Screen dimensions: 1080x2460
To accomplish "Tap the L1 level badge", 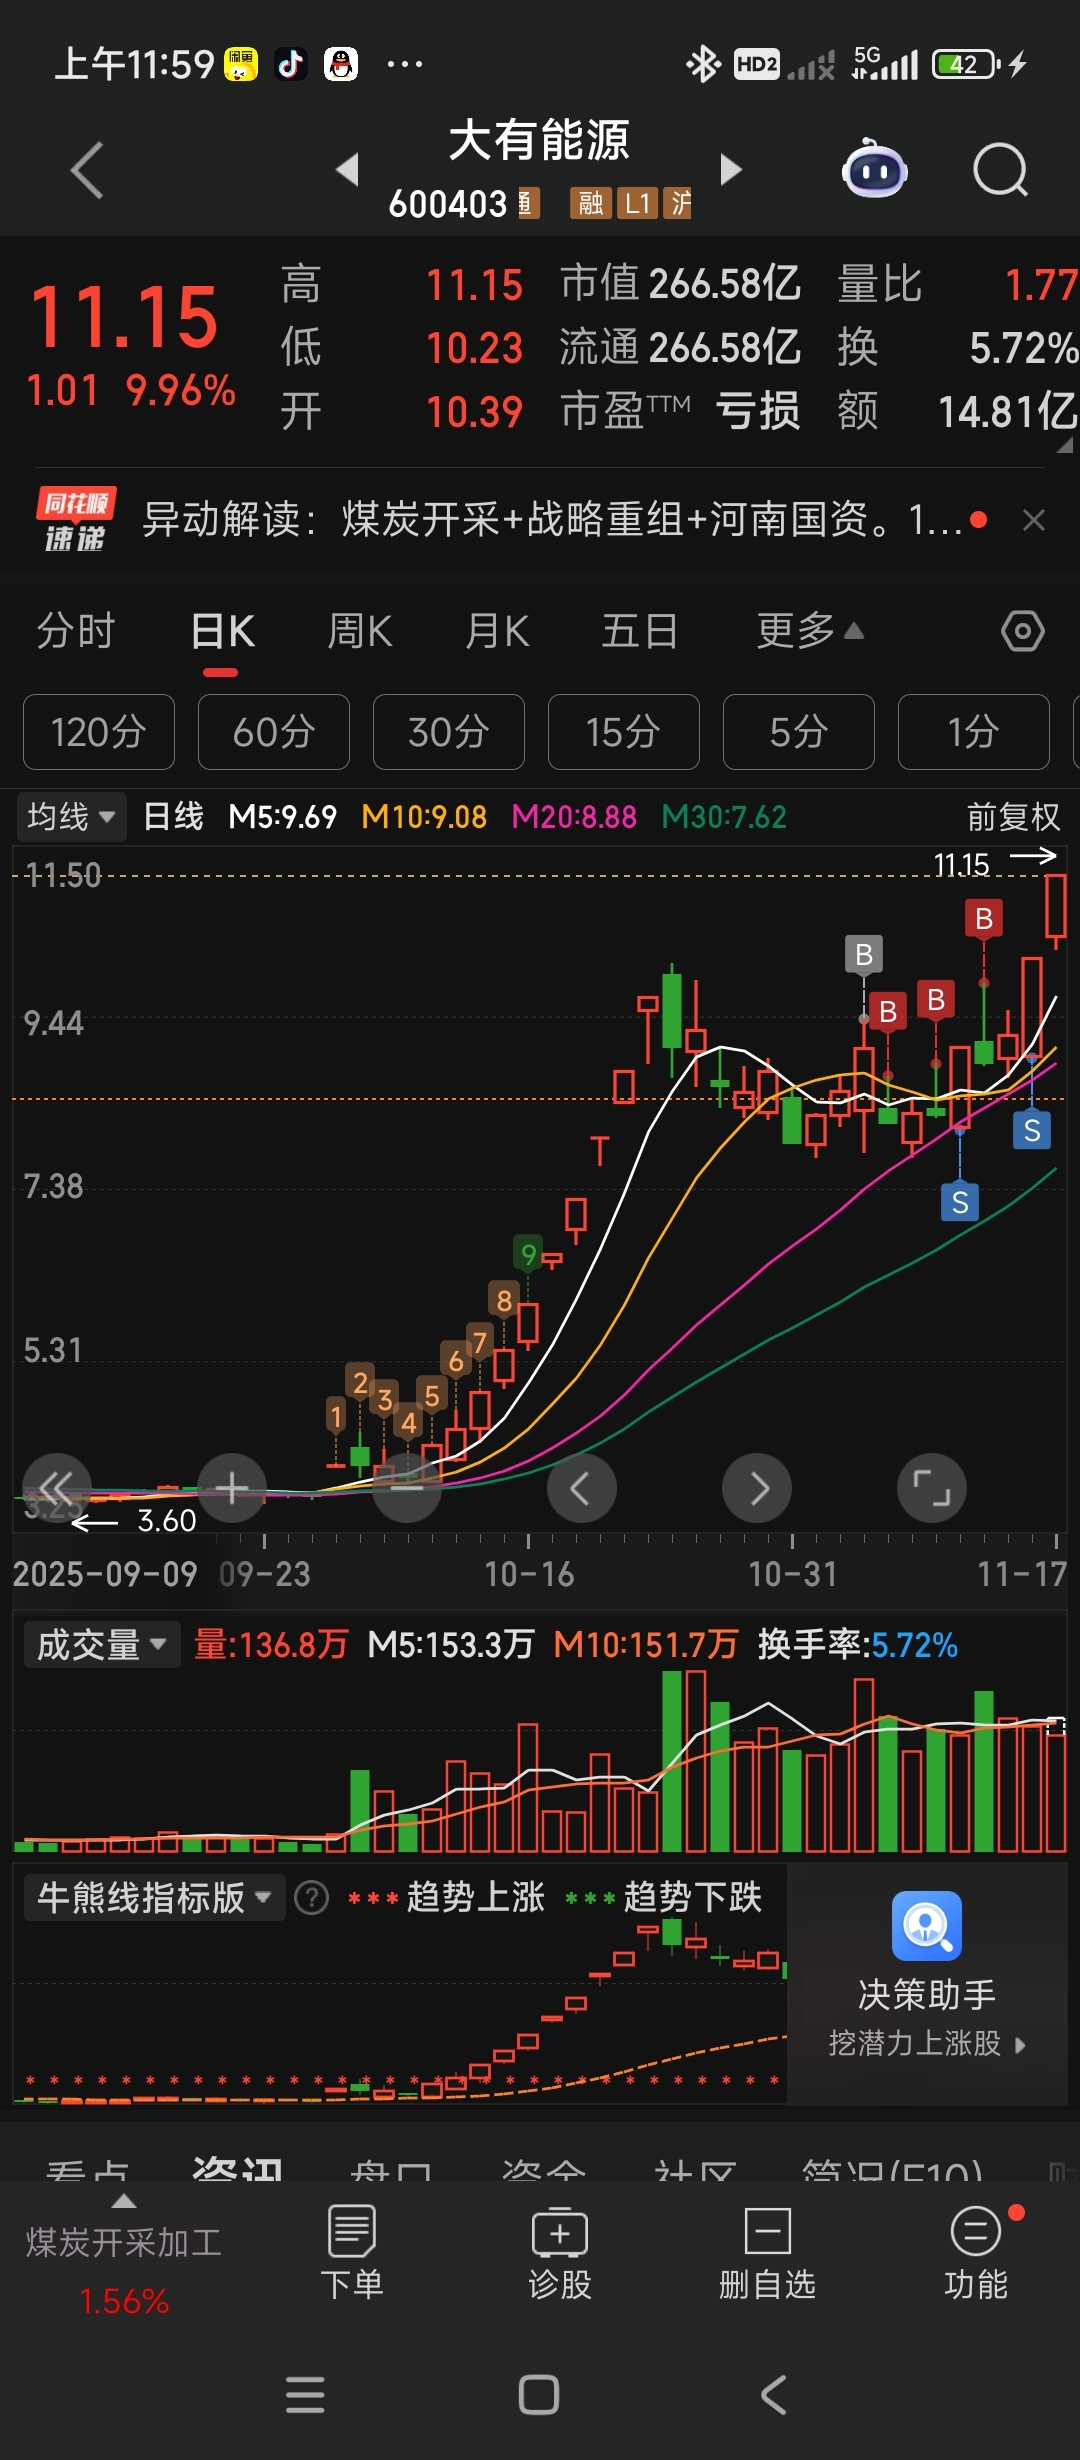I will click(637, 203).
